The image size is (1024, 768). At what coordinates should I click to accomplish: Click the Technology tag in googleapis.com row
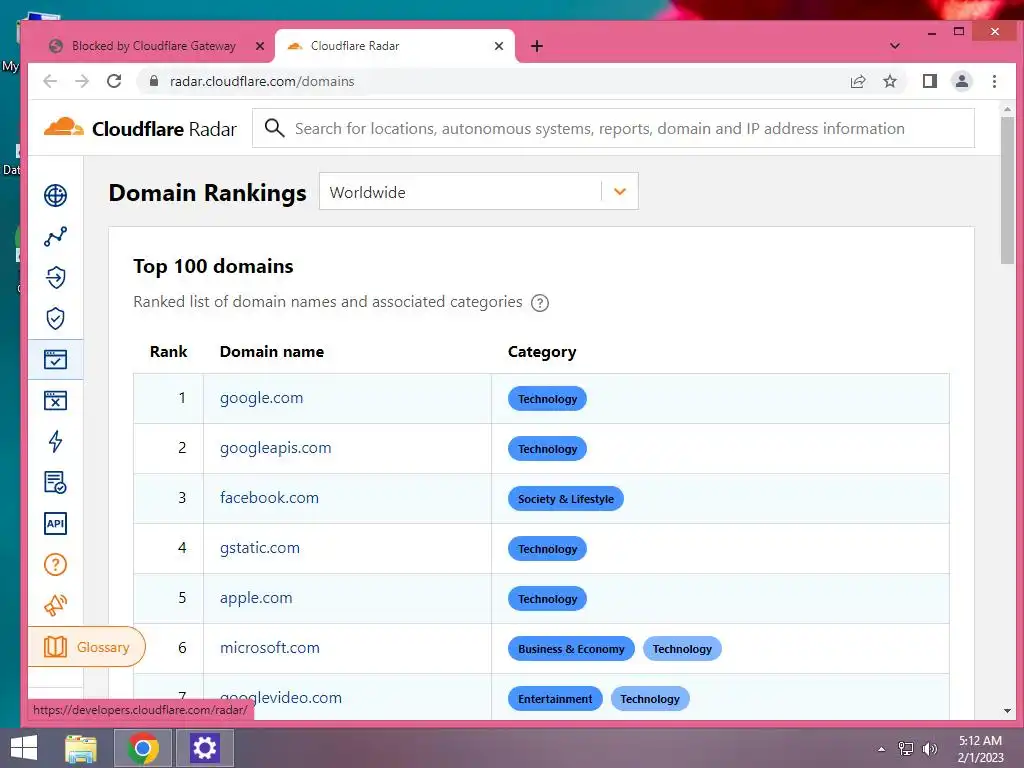[547, 449]
